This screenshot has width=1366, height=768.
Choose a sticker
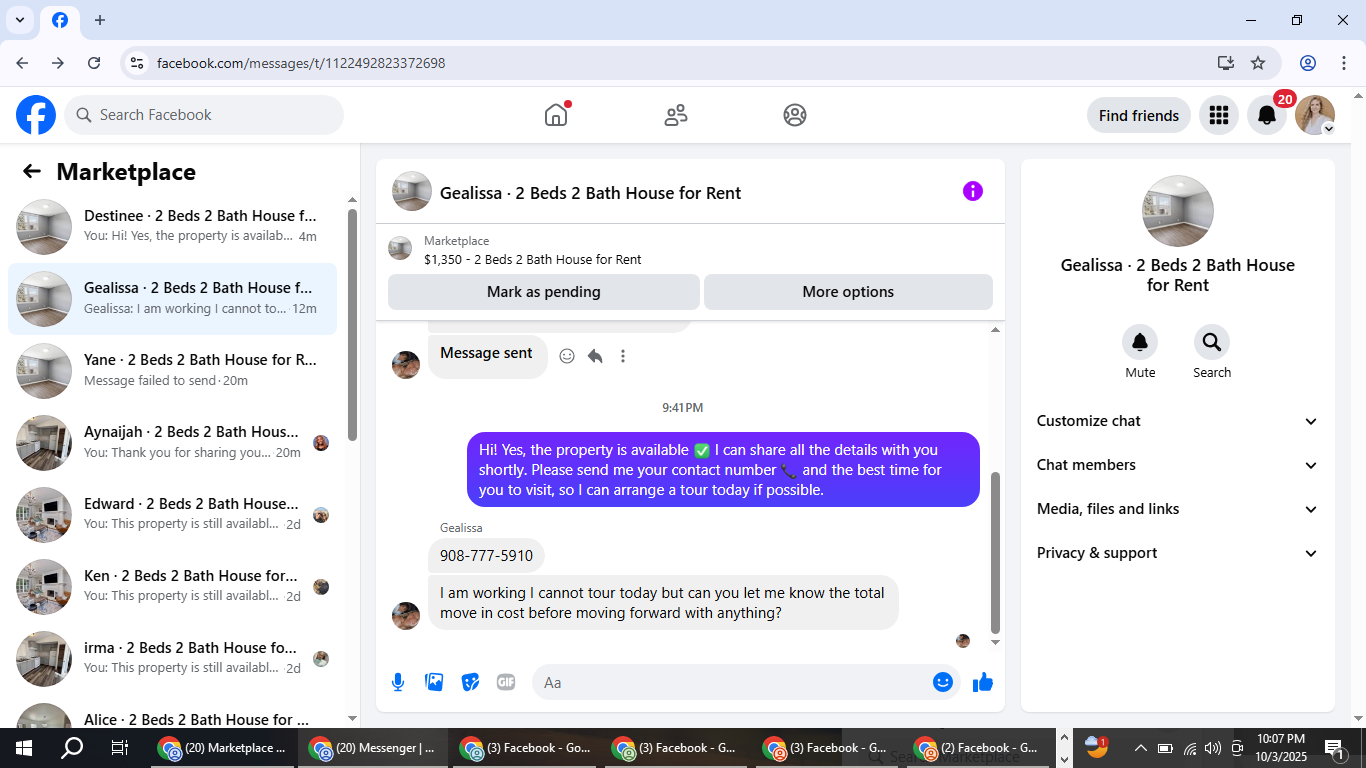pyautogui.click(x=470, y=682)
